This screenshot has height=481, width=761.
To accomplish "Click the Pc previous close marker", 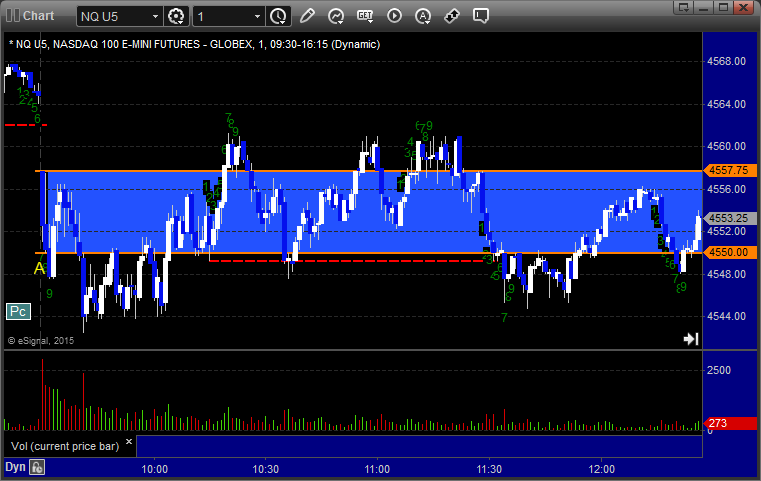I will [x=18, y=312].
